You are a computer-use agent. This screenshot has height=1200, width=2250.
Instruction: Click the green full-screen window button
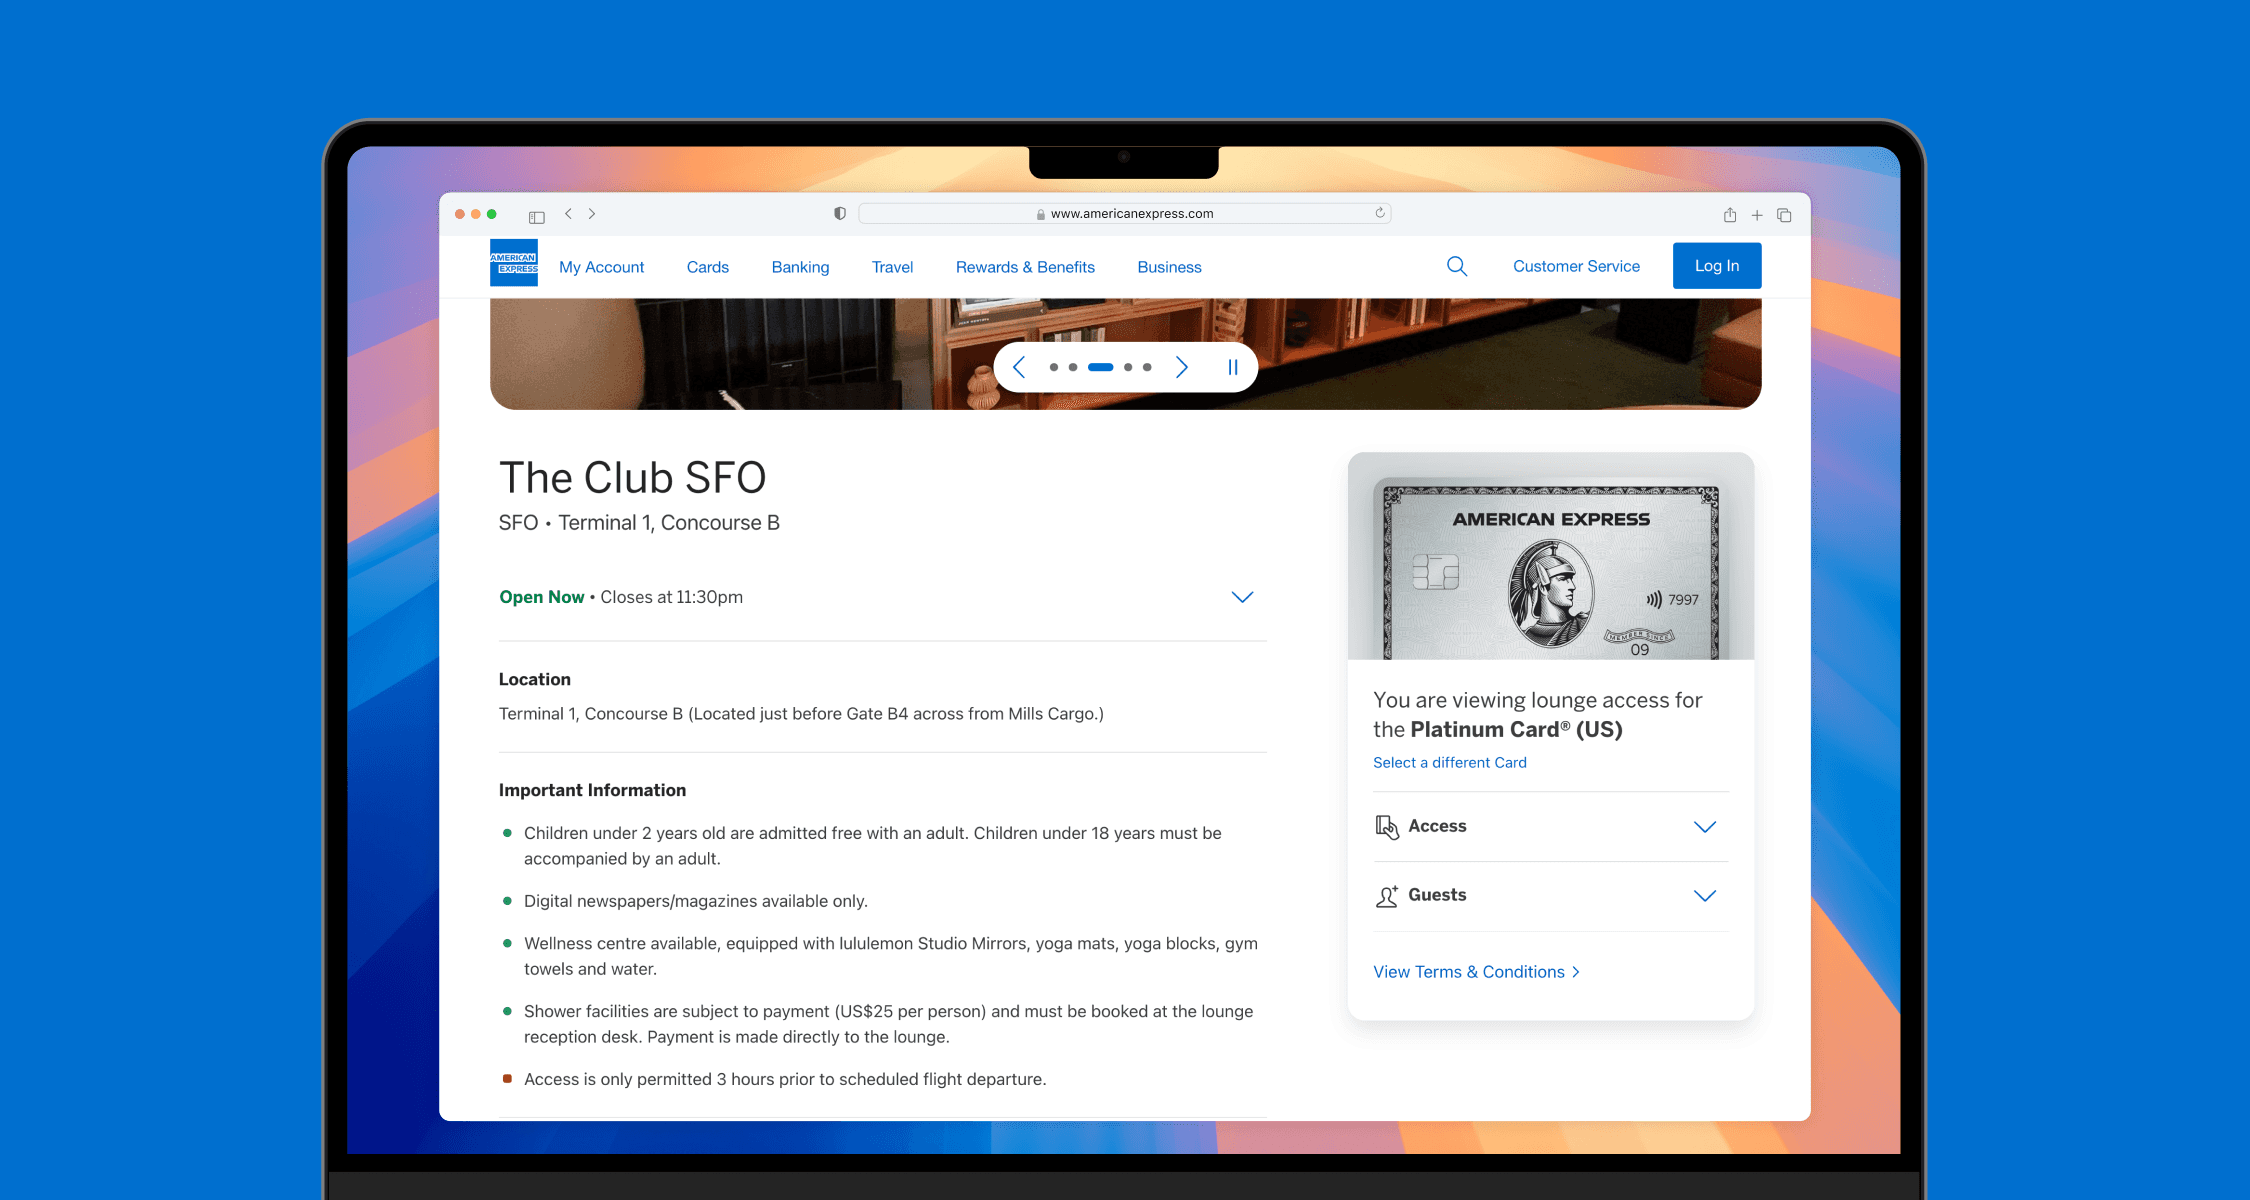tap(492, 214)
